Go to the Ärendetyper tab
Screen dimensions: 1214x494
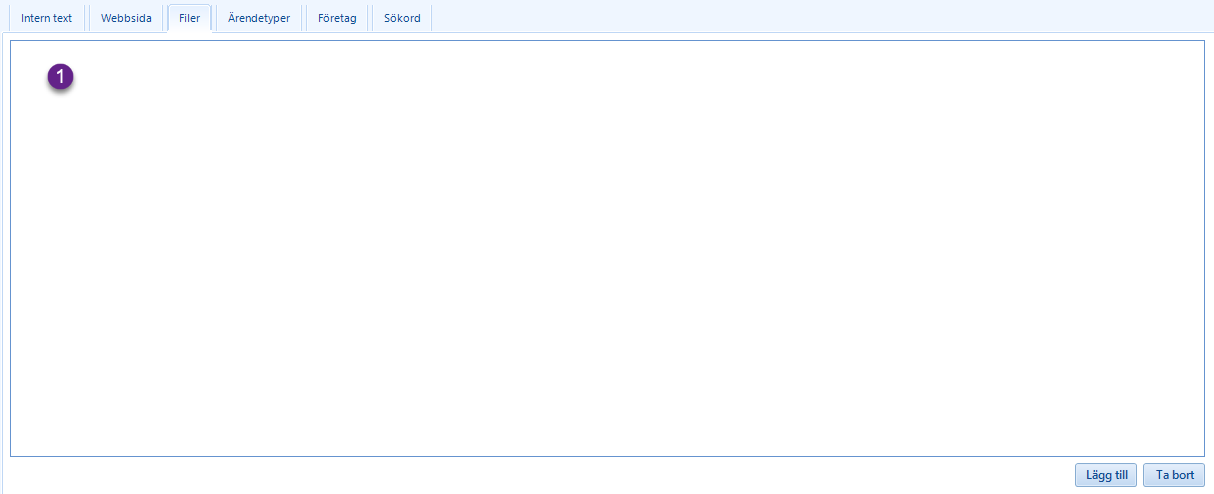tap(258, 18)
